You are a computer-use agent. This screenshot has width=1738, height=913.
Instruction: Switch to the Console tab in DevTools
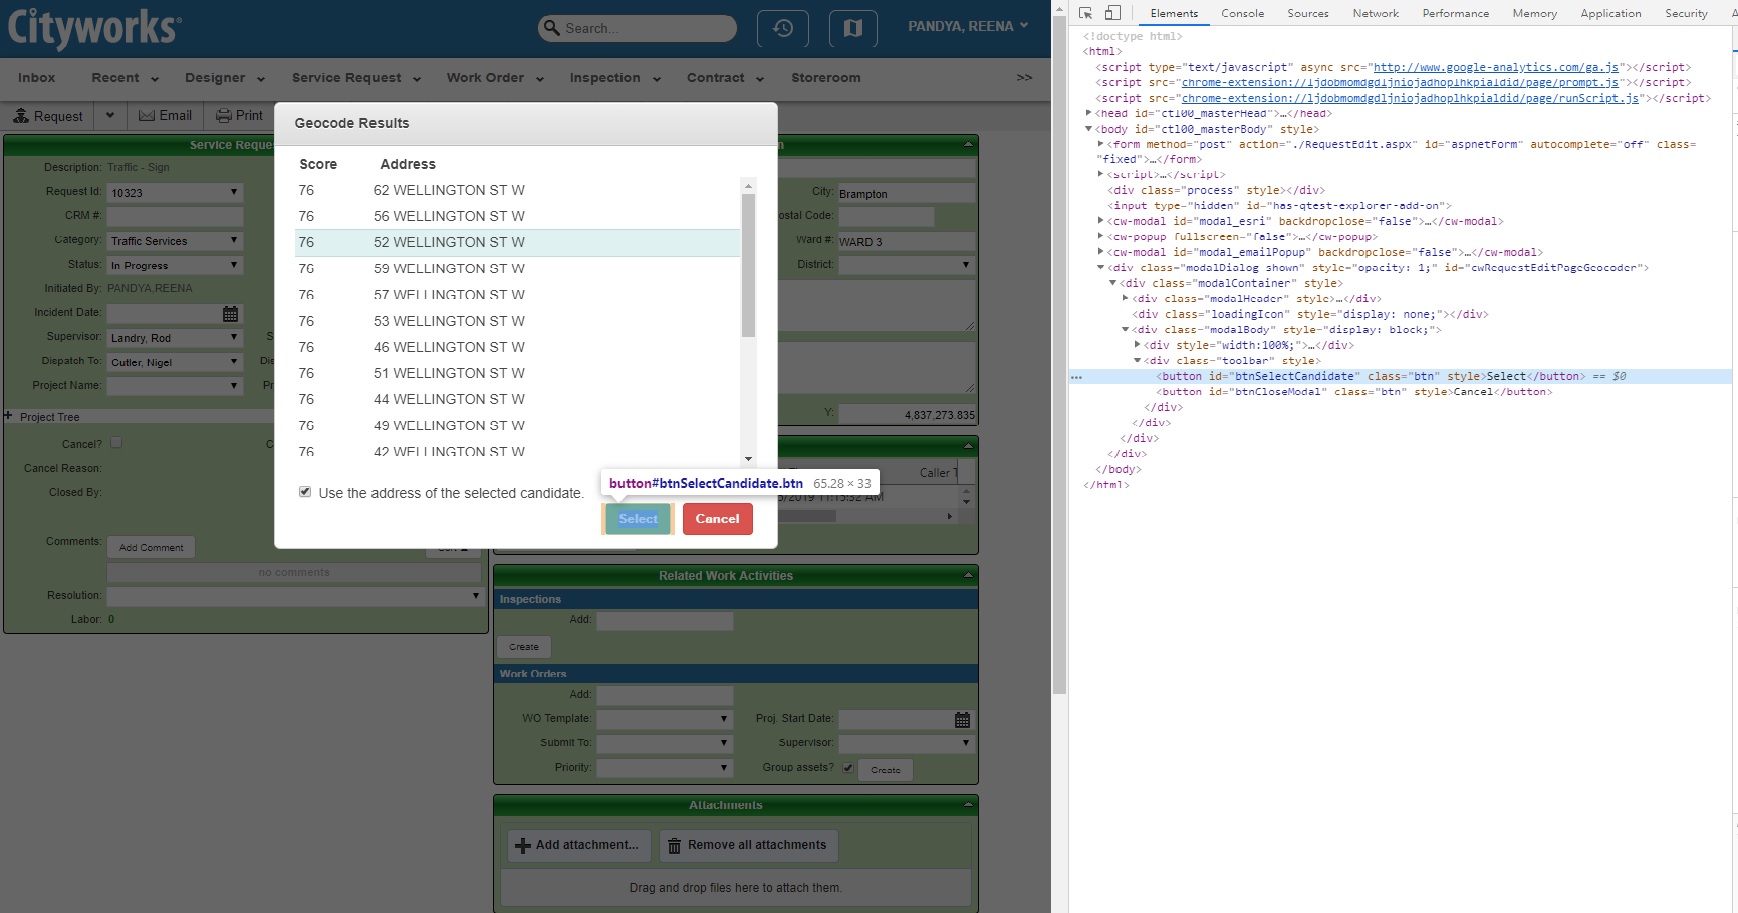pos(1241,13)
